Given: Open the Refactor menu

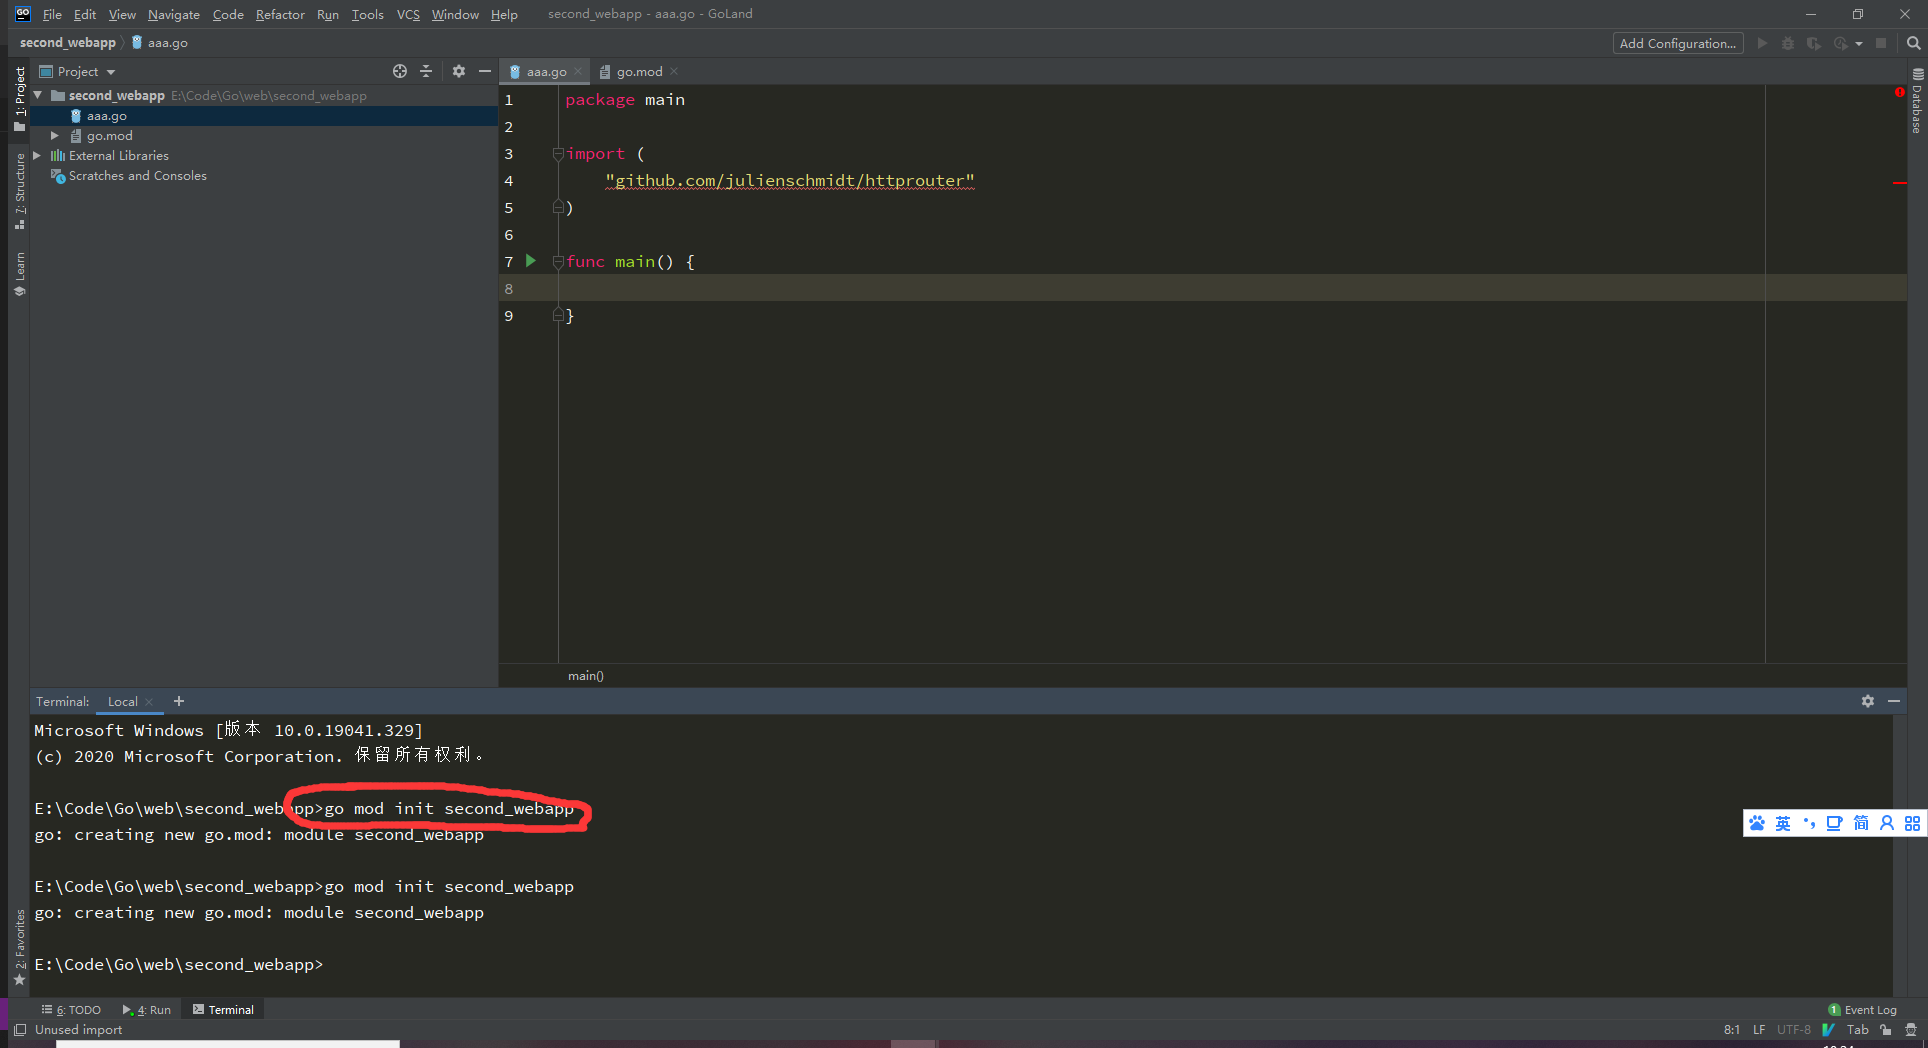Looking at the screenshot, I should tap(280, 14).
